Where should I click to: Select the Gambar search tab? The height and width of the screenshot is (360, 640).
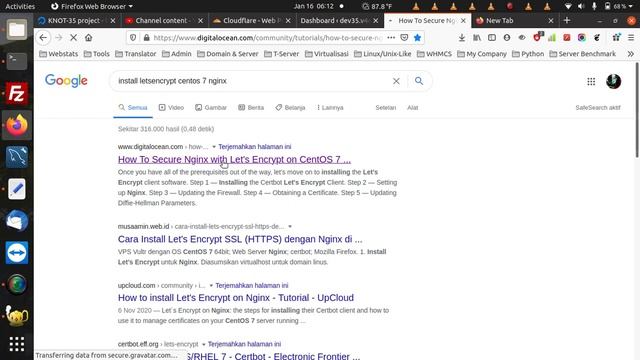point(211,108)
